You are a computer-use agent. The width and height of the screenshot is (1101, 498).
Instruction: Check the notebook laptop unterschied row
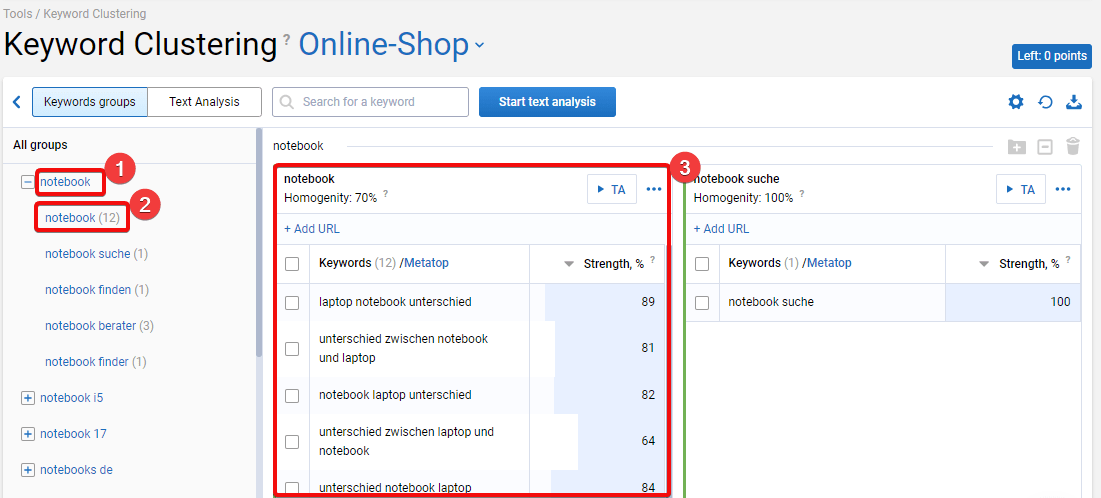point(292,395)
